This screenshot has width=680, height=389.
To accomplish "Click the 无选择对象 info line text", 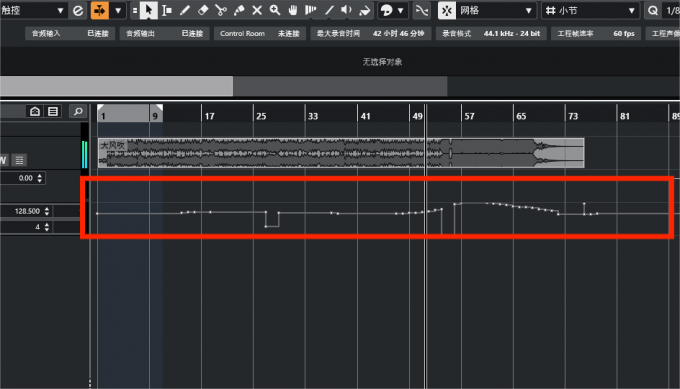I will pos(382,62).
